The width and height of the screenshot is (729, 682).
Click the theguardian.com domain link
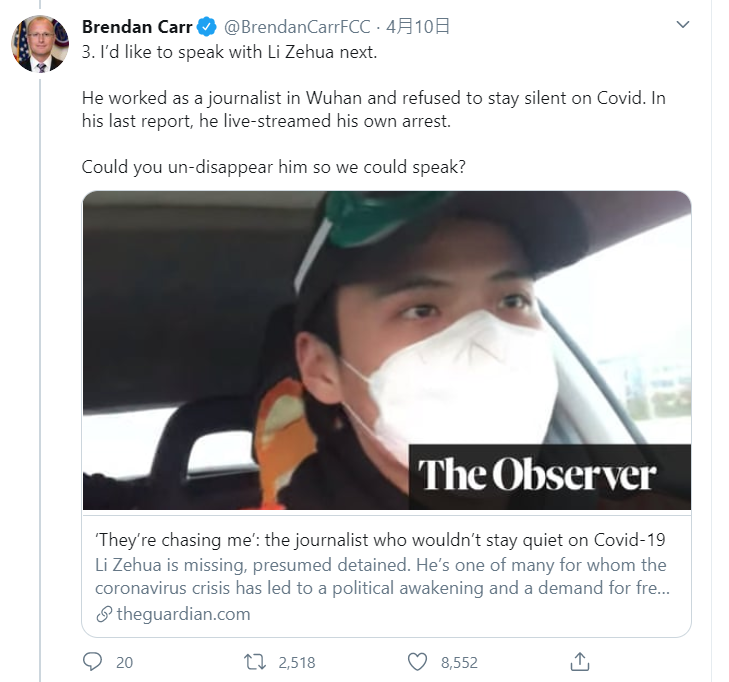point(183,614)
